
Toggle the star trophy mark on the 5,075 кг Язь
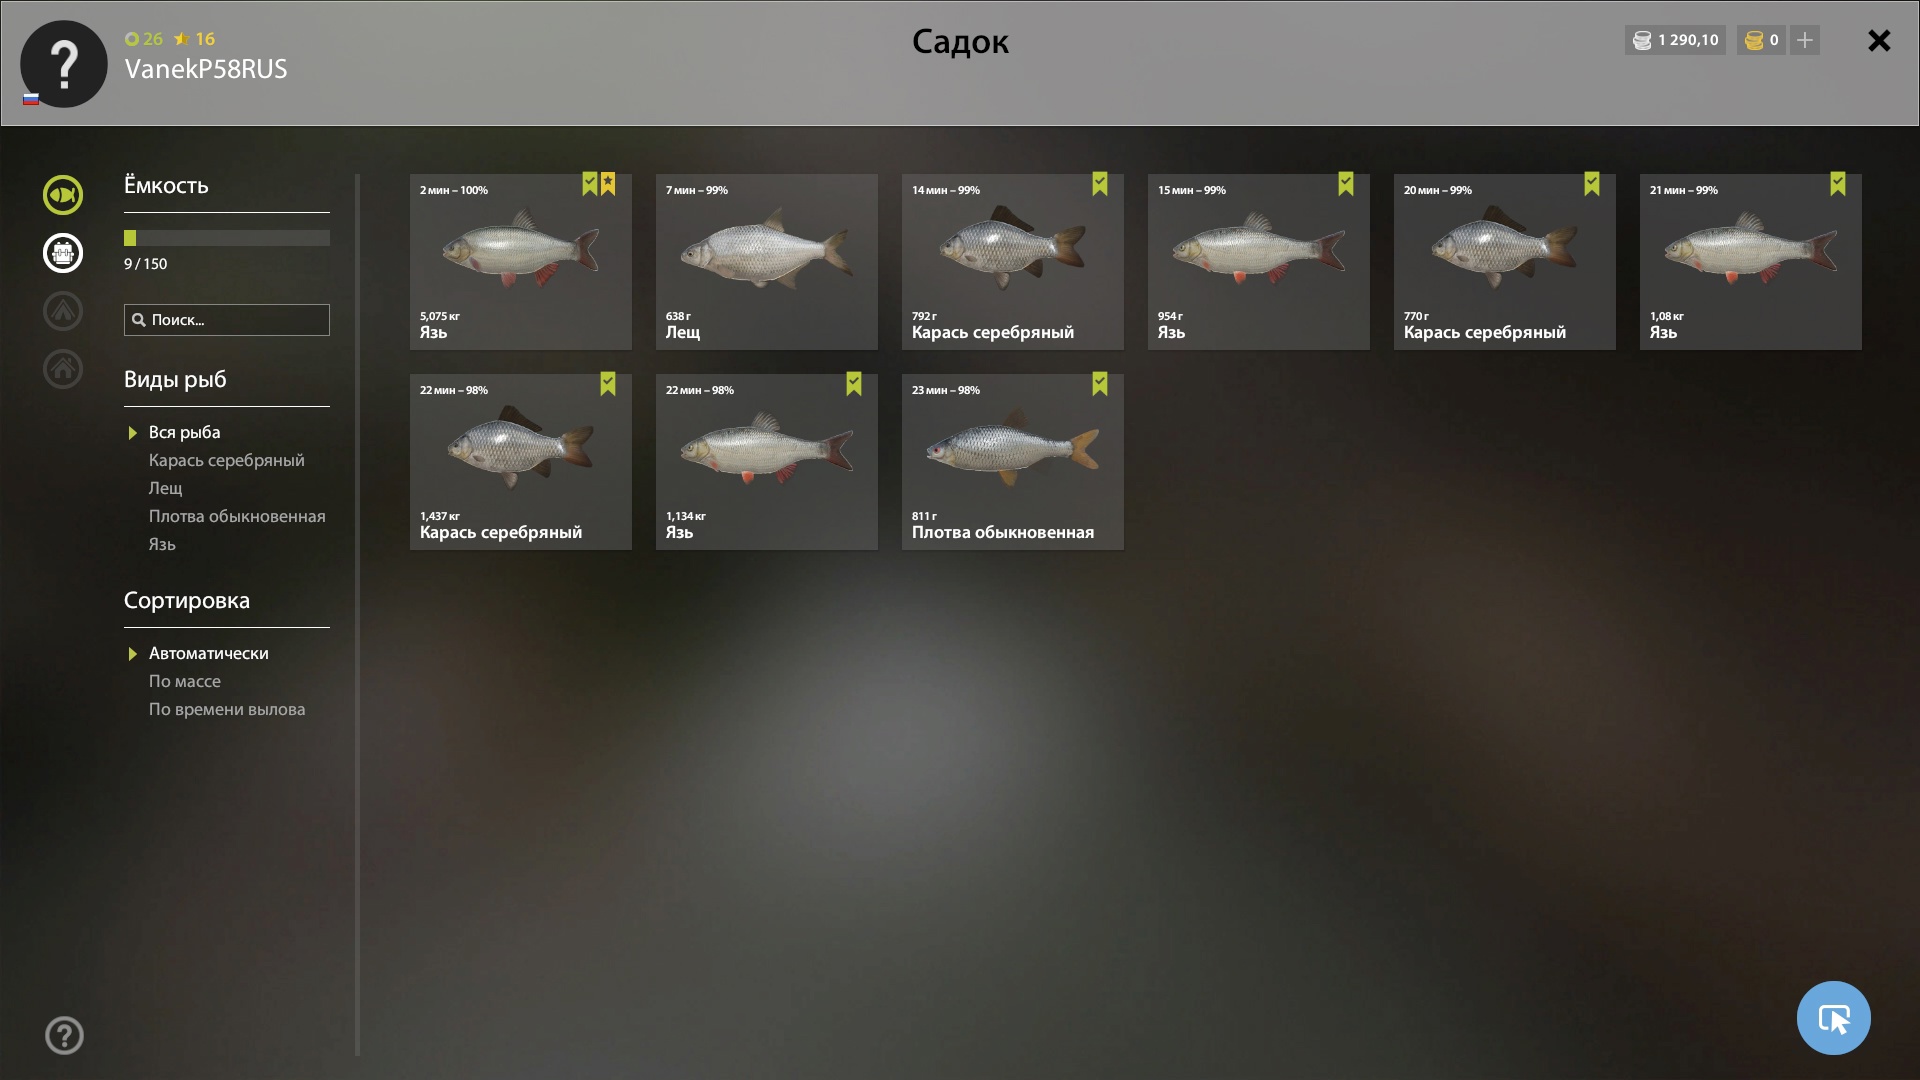point(608,184)
